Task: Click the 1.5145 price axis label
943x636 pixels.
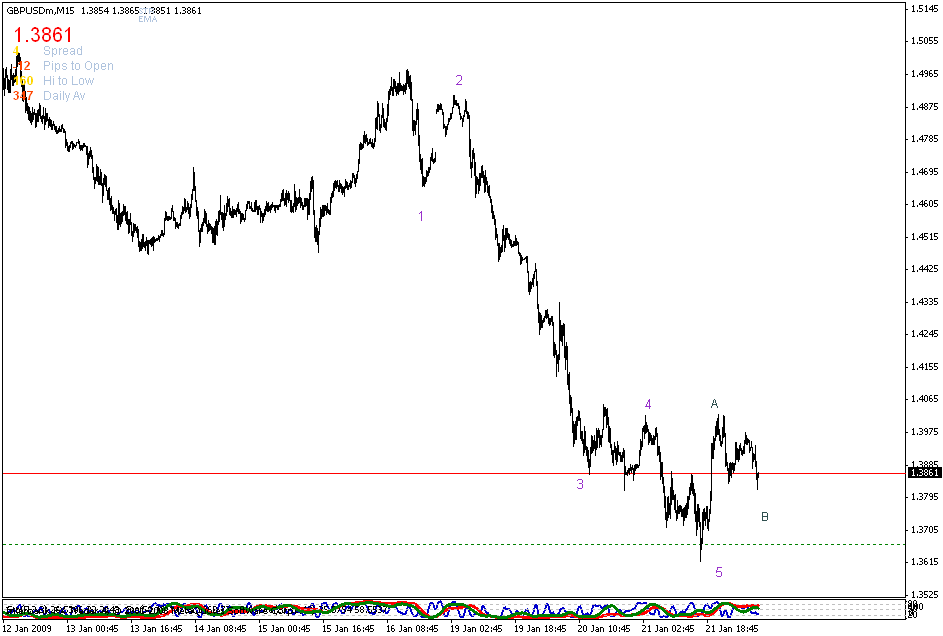Action: tap(925, 8)
